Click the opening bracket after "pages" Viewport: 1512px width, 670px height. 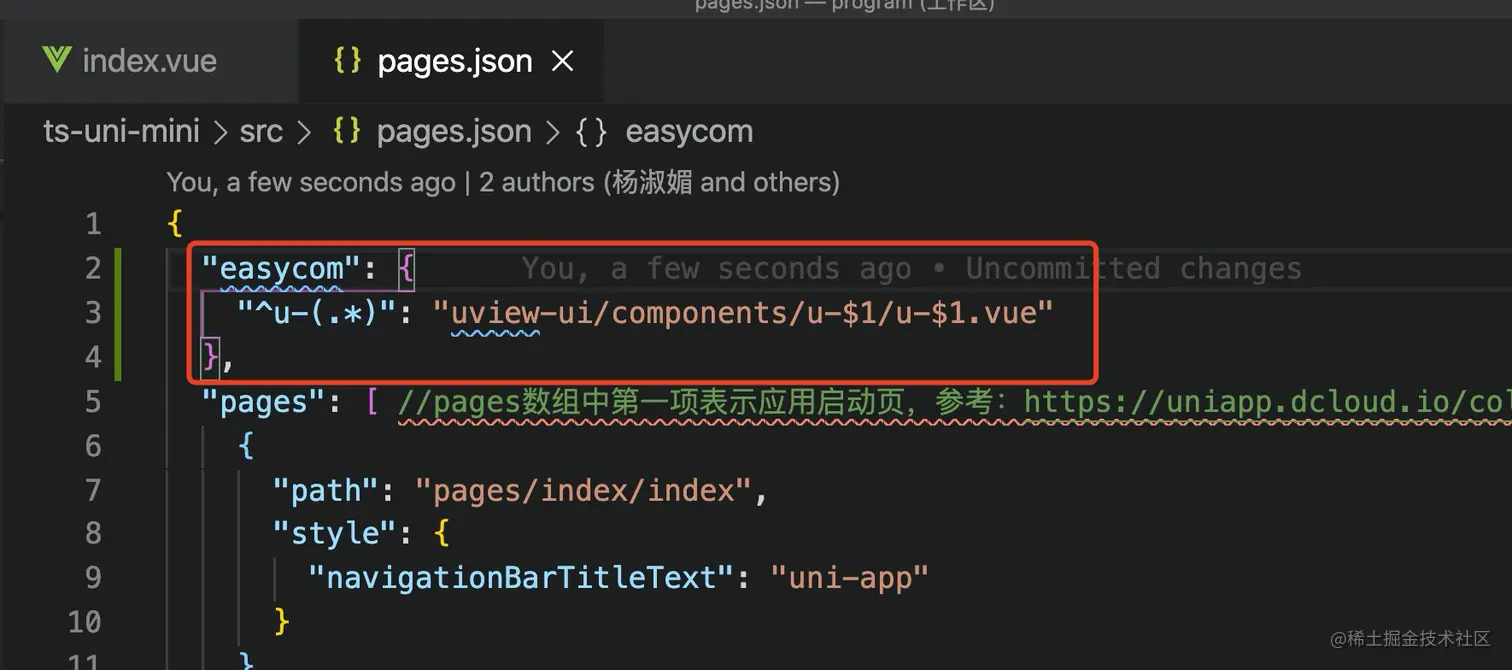[x=370, y=402]
